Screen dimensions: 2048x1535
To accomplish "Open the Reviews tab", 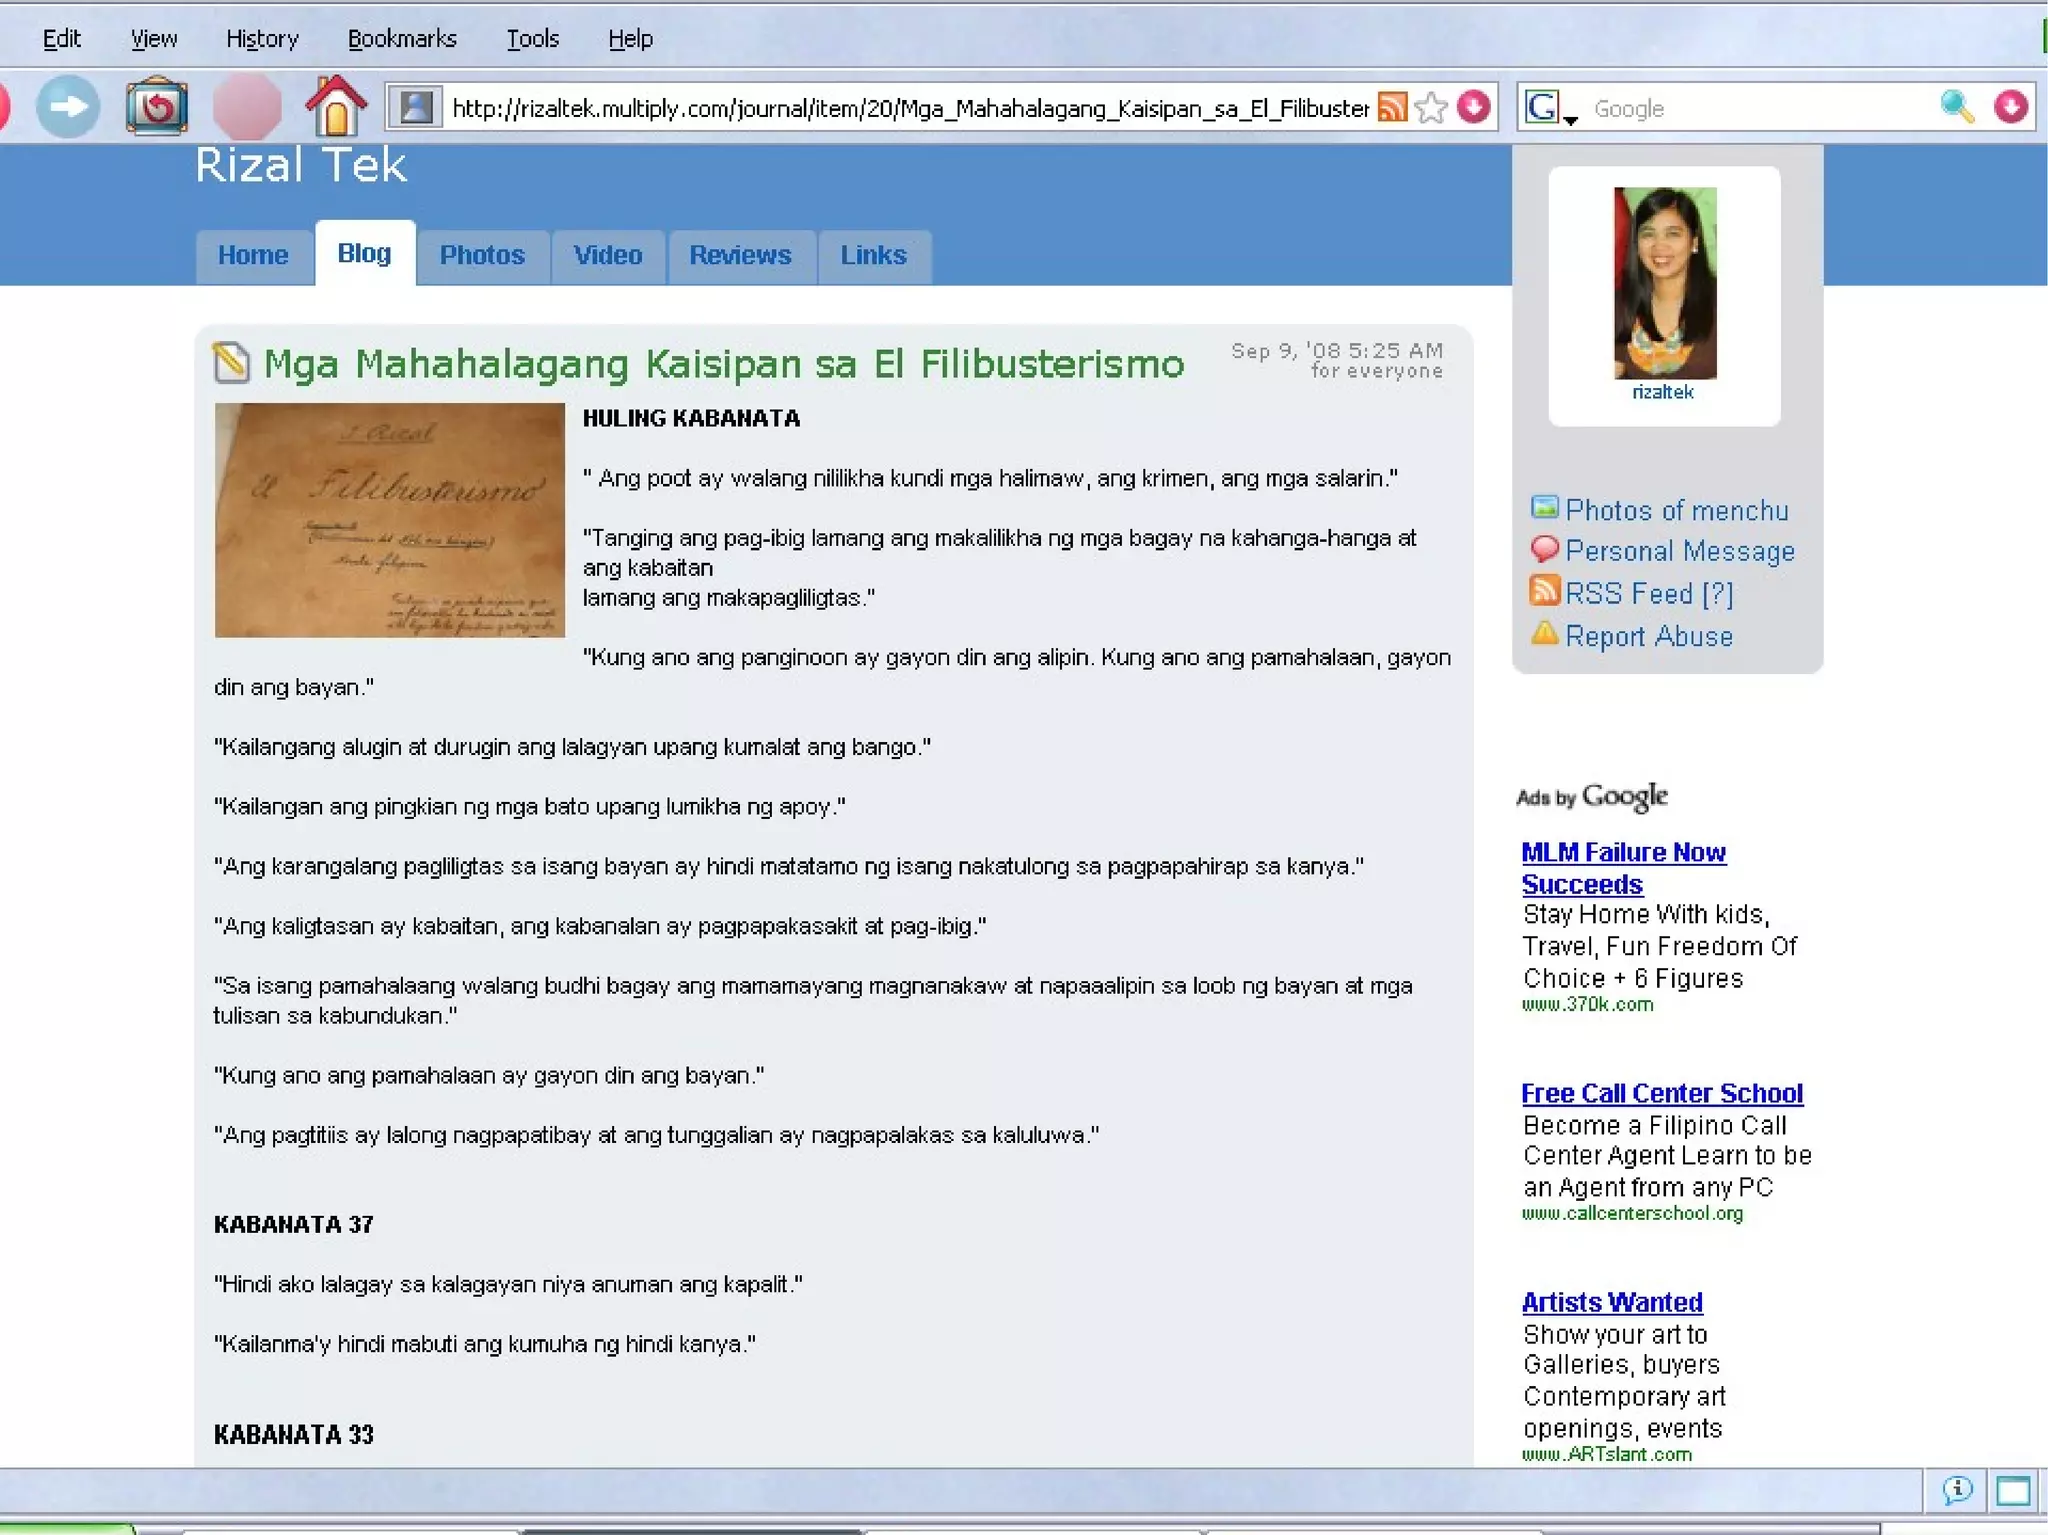I will coord(740,256).
